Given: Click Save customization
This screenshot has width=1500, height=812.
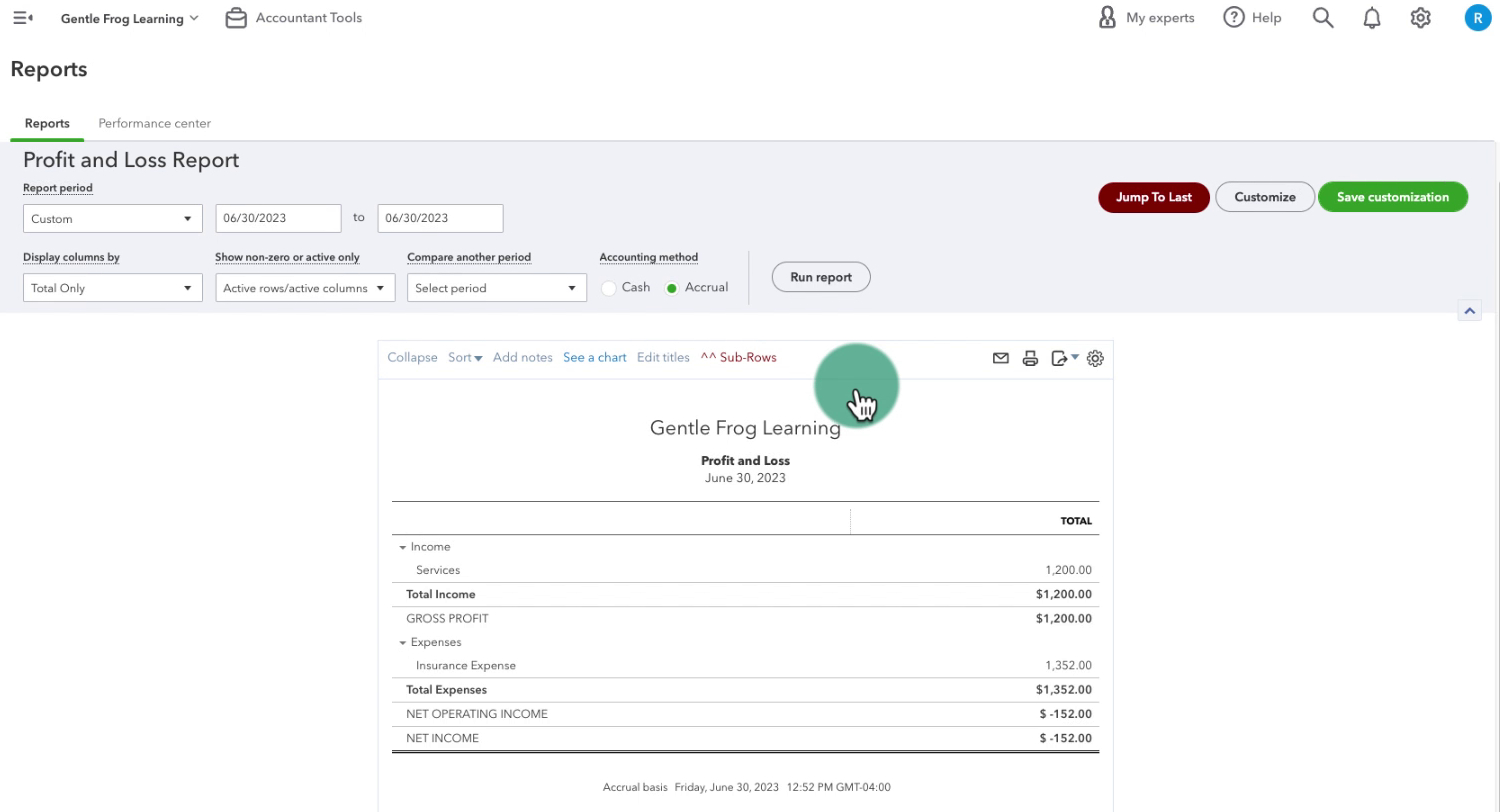Looking at the screenshot, I should (x=1393, y=197).
